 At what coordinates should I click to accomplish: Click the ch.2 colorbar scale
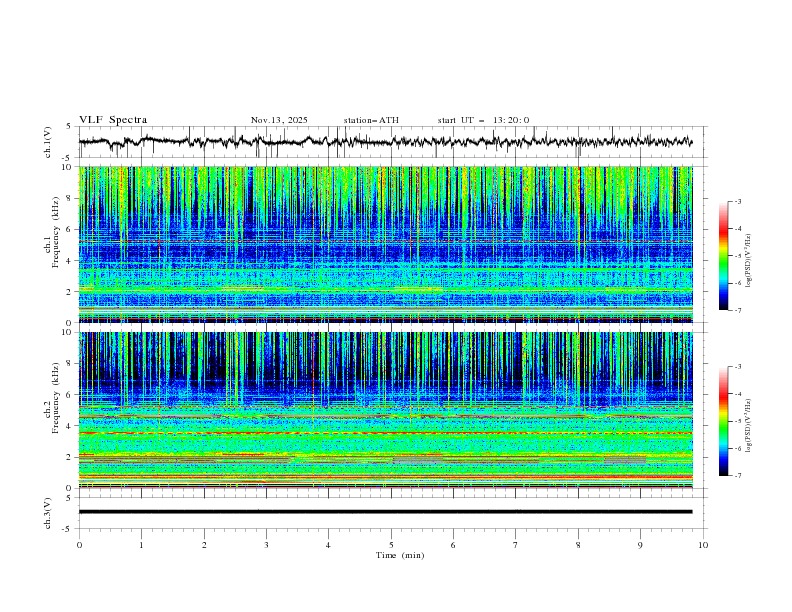[x=723, y=421]
